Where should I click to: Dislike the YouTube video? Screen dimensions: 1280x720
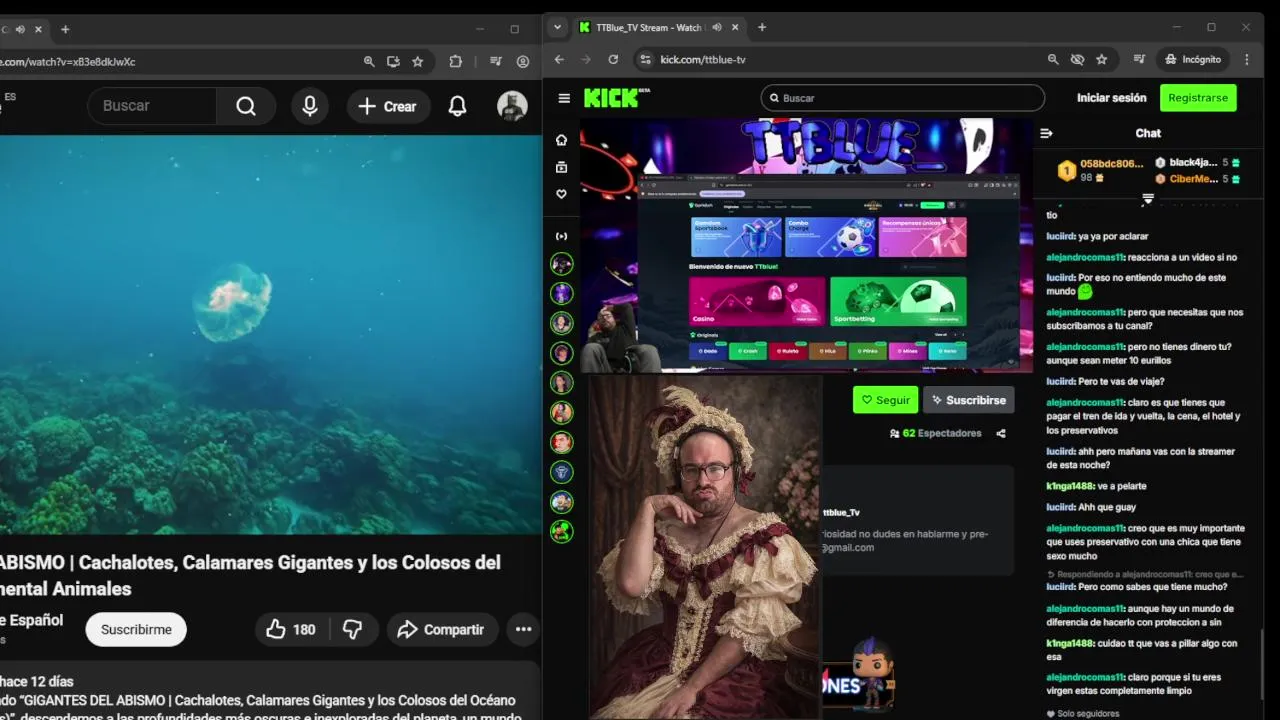(353, 629)
